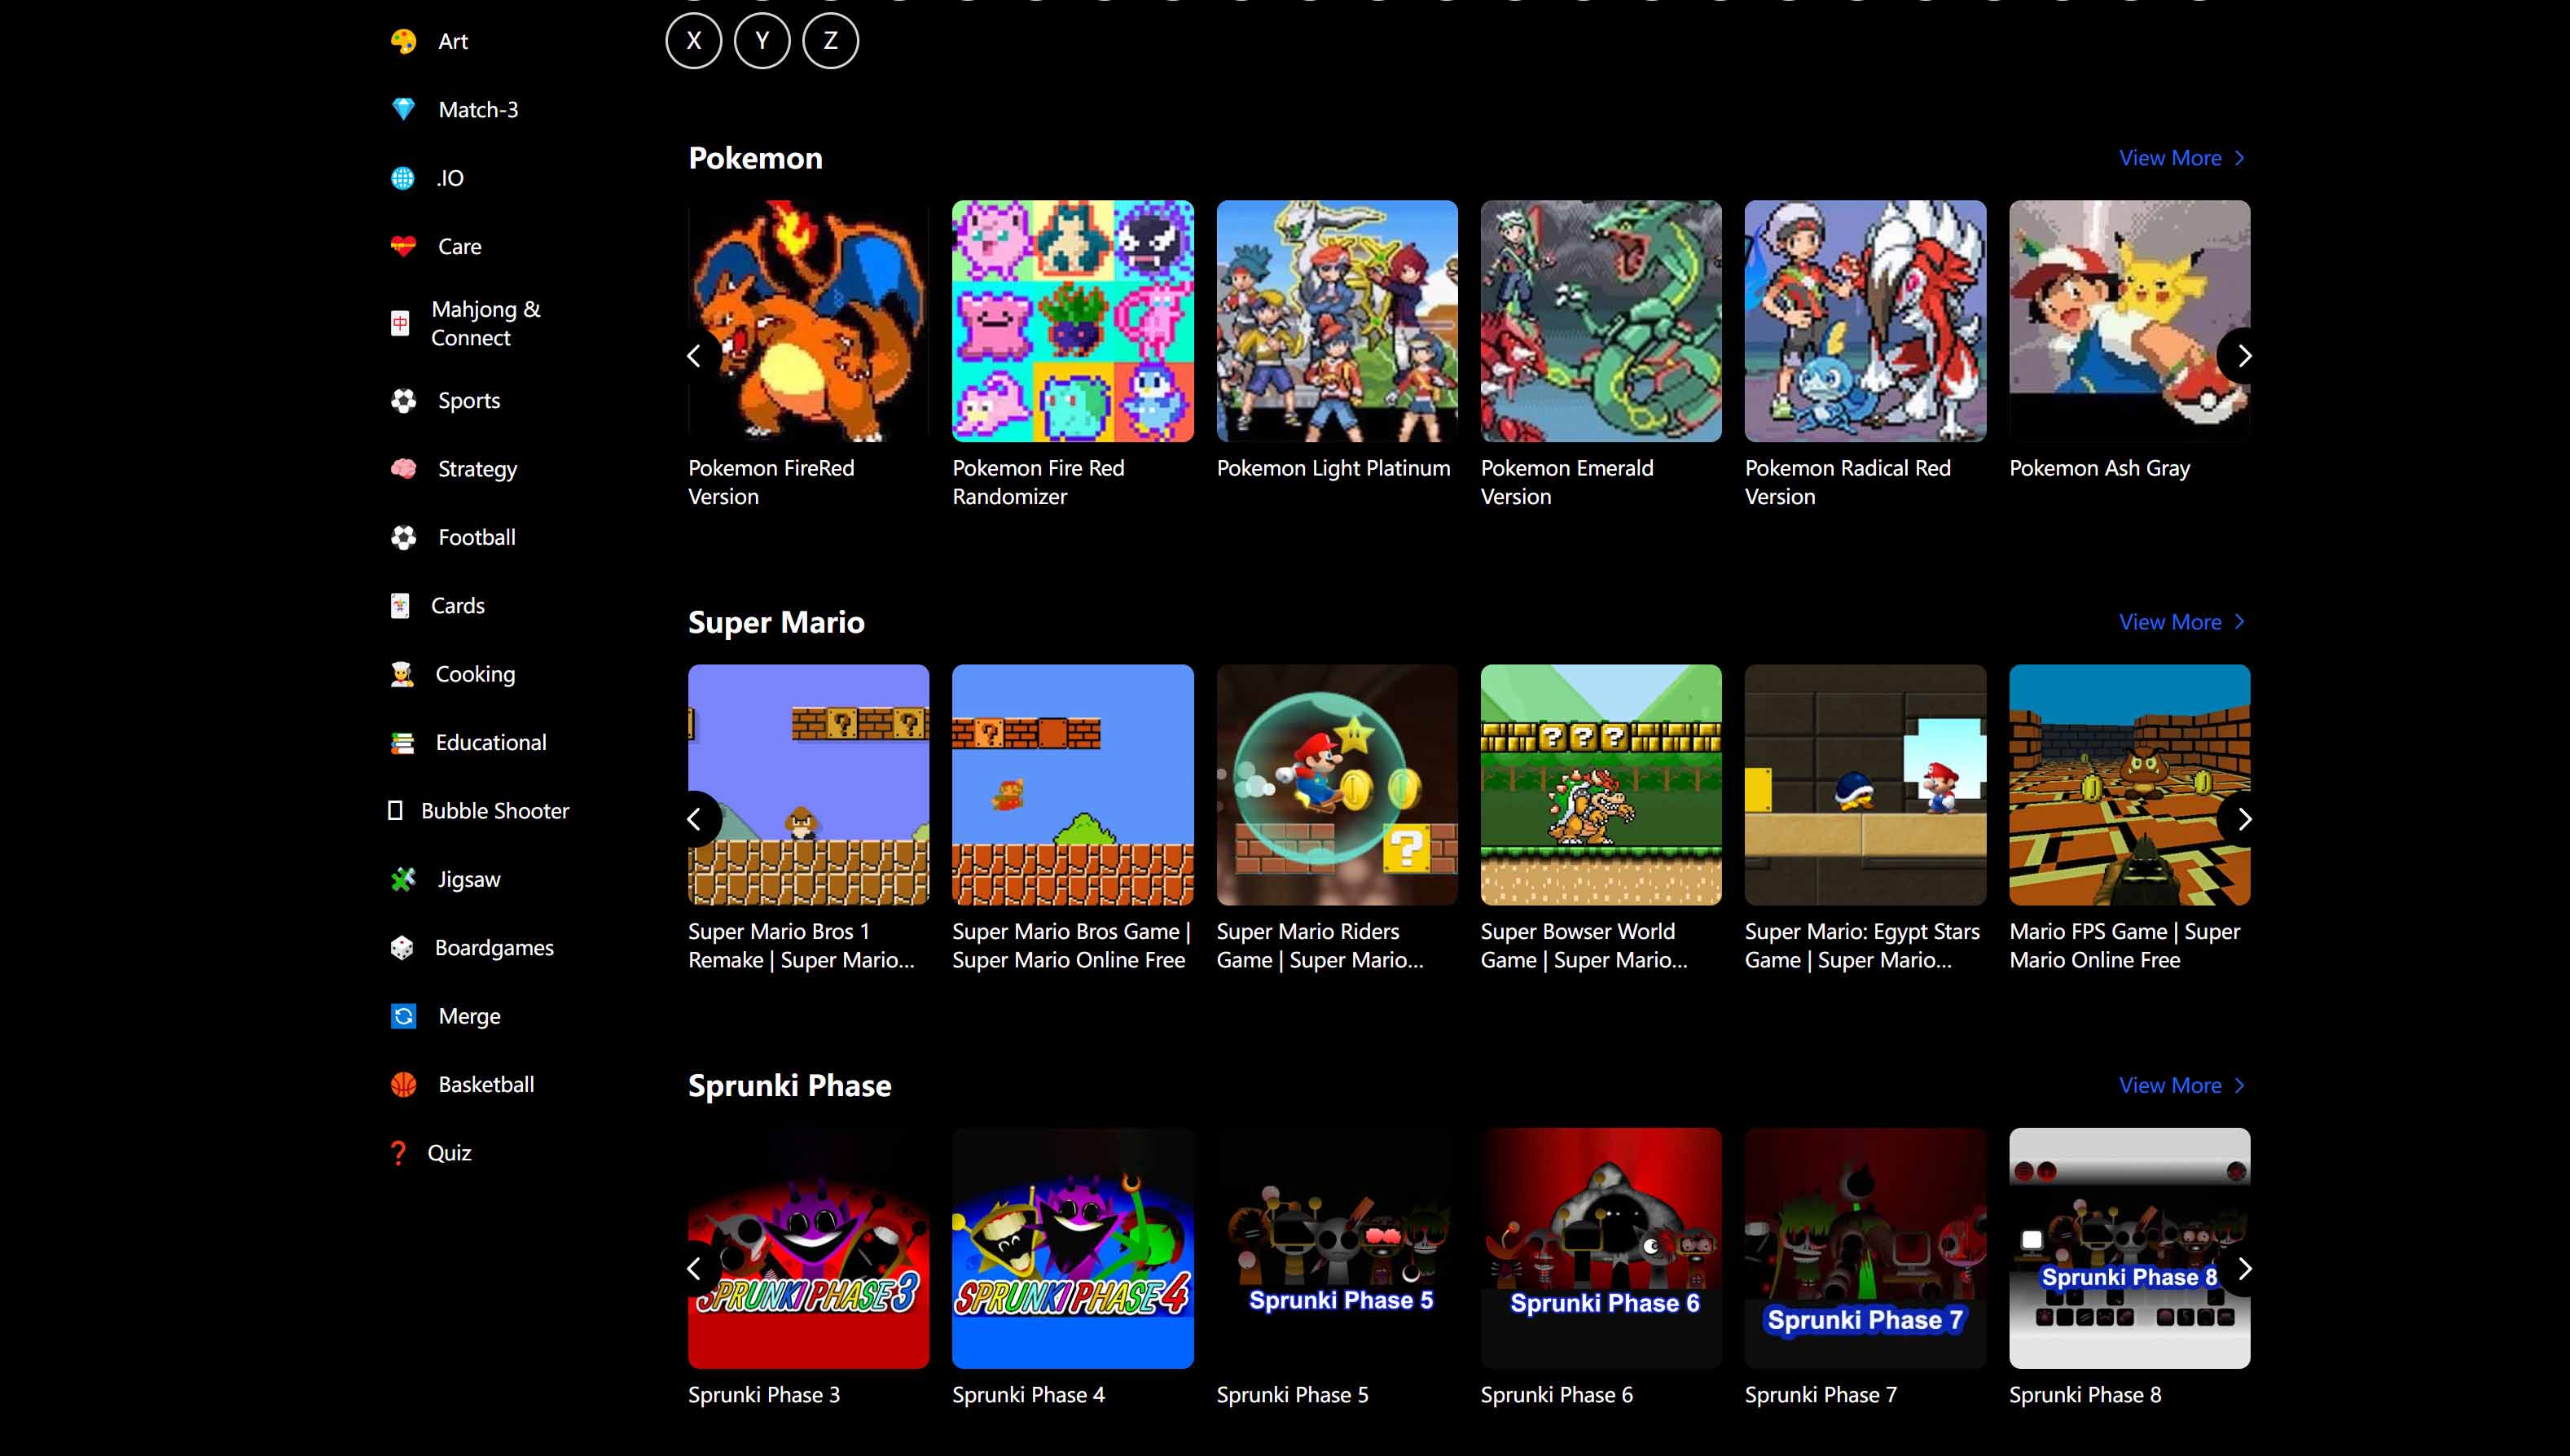Click the Basketball icon
Image resolution: width=2570 pixels, height=1456 pixels.
coord(403,1084)
